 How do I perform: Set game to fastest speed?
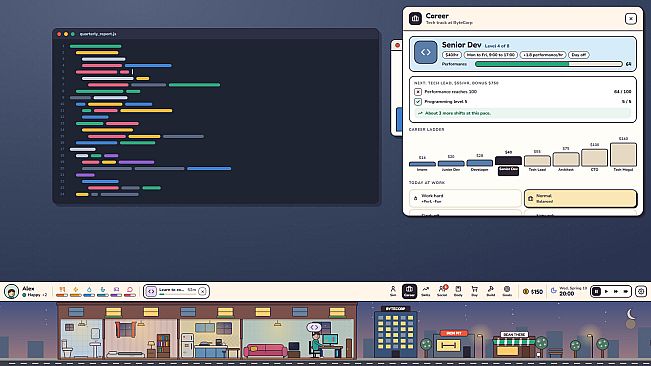click(626, 291)
